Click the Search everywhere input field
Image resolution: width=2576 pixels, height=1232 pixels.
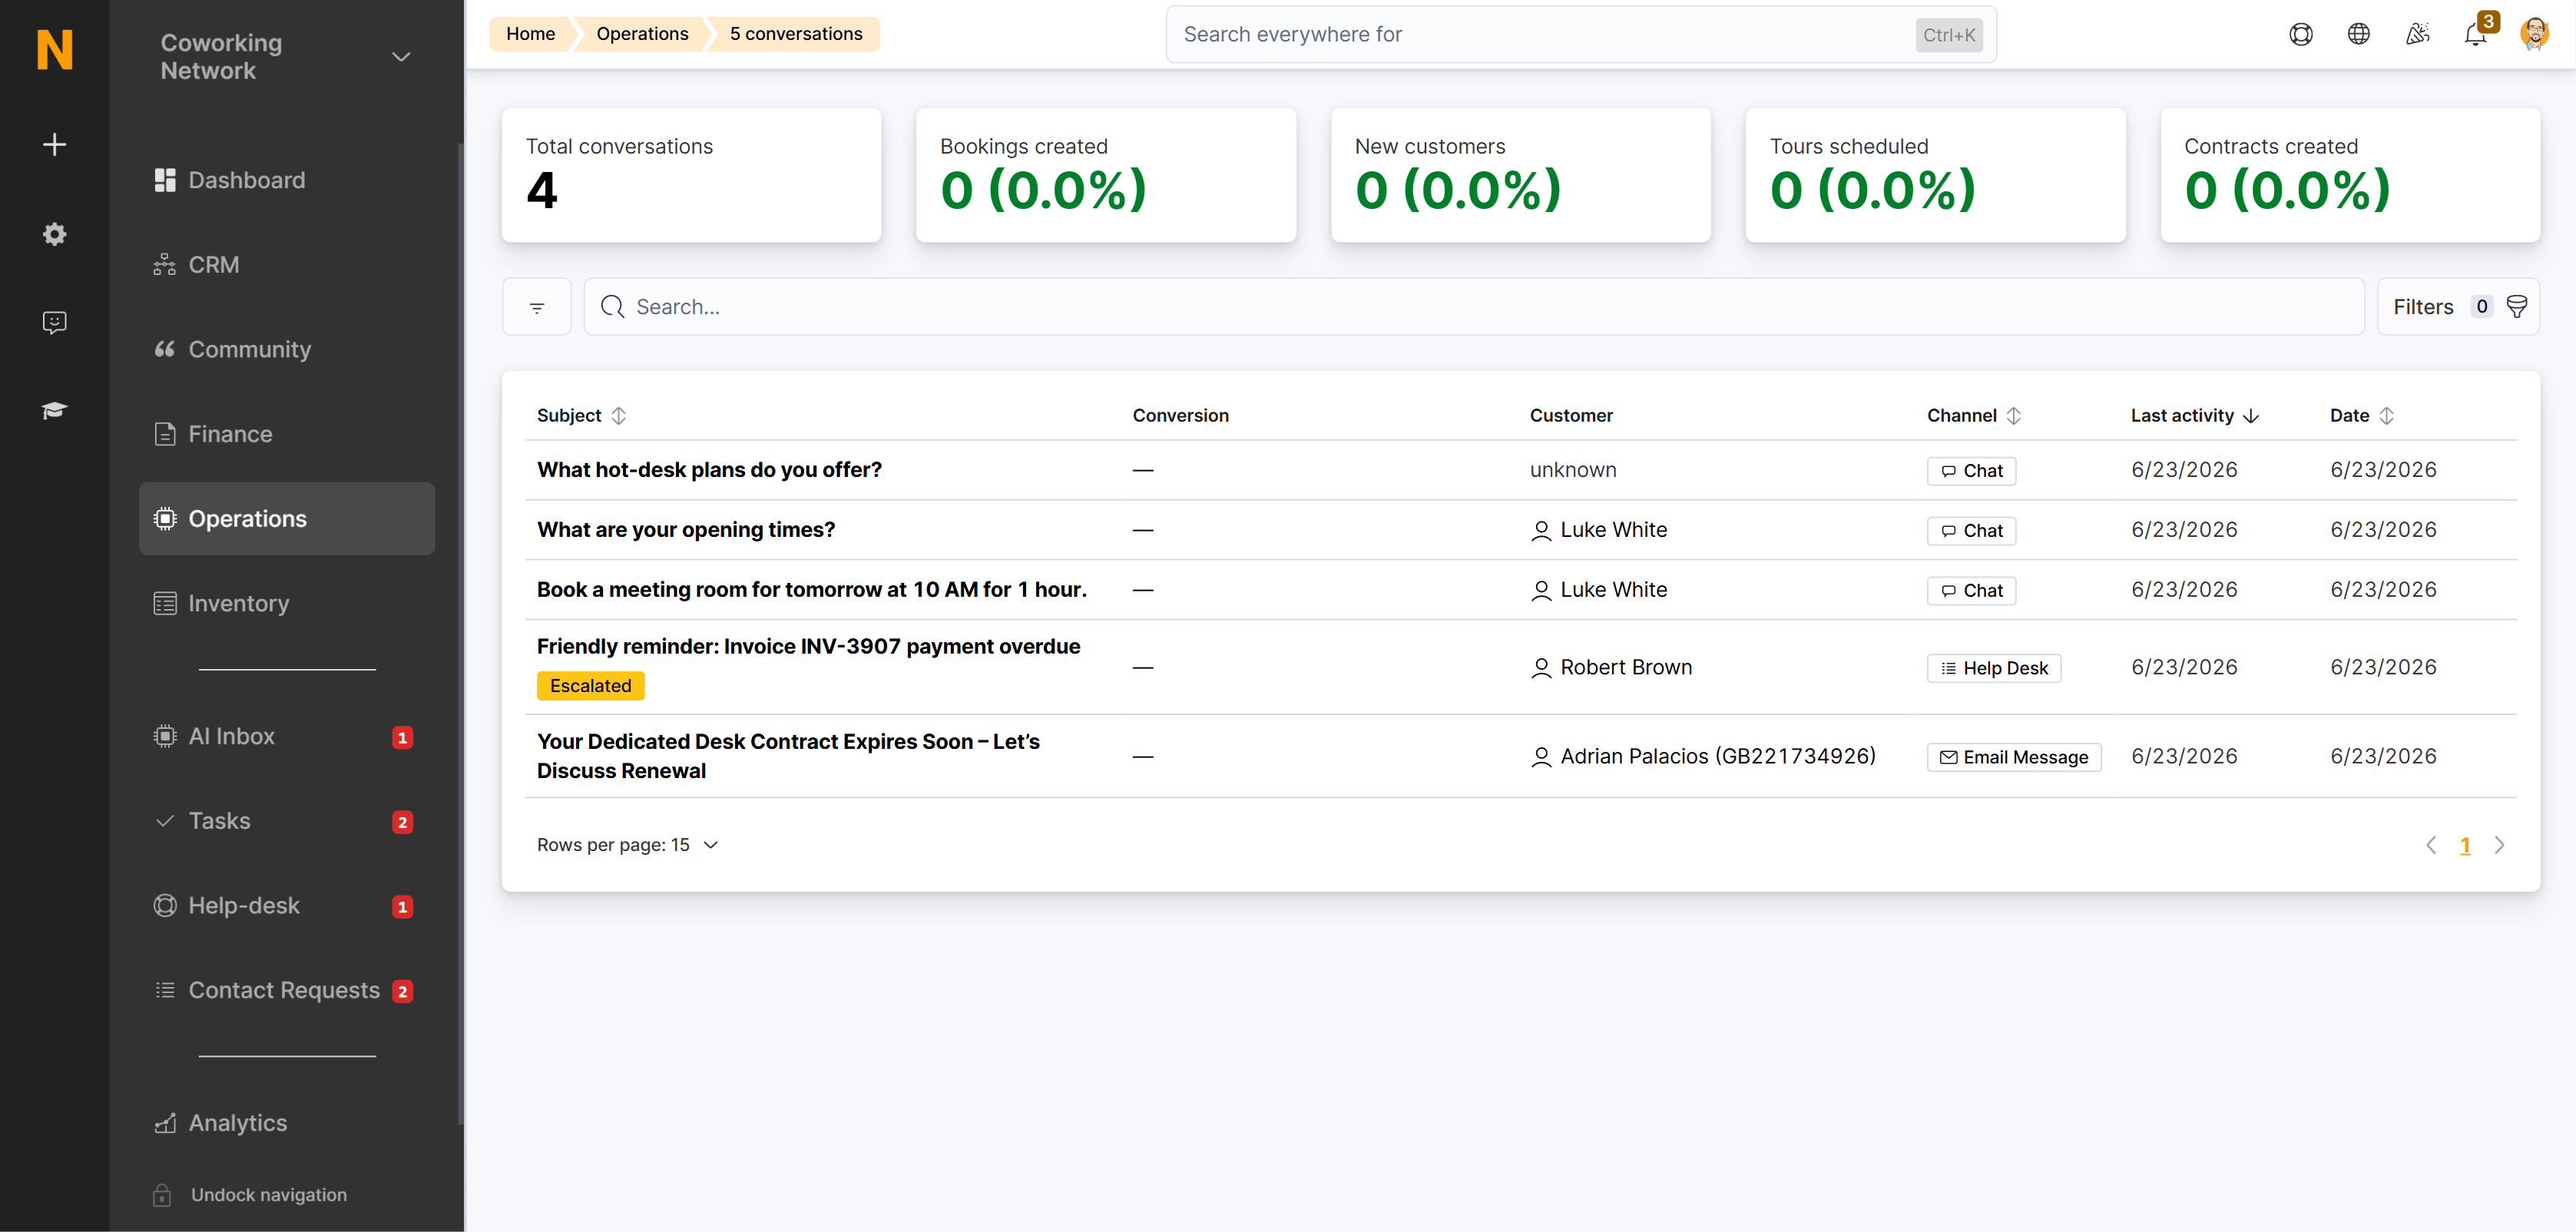[x=1581, y=34]
